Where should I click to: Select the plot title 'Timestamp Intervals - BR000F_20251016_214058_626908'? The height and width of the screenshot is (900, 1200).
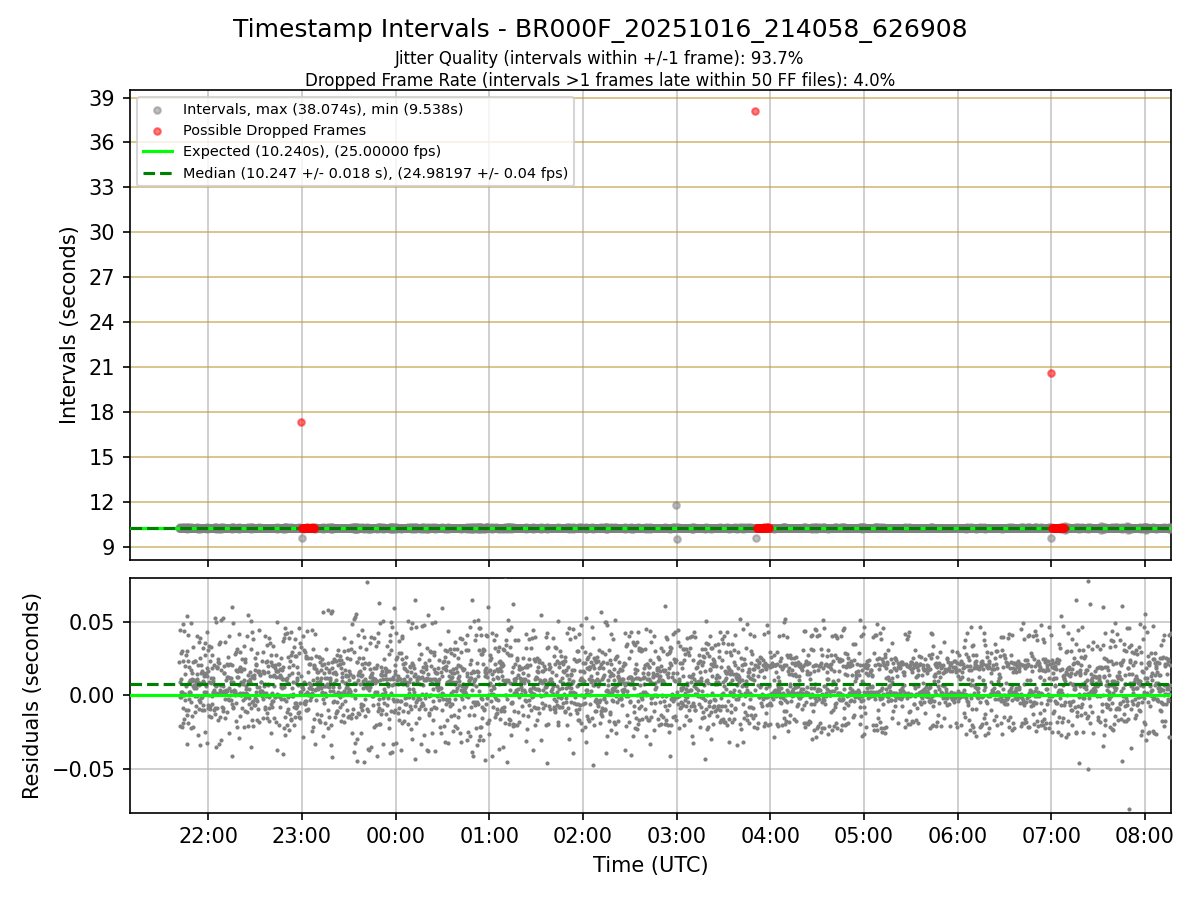click(x=600, y=29)
